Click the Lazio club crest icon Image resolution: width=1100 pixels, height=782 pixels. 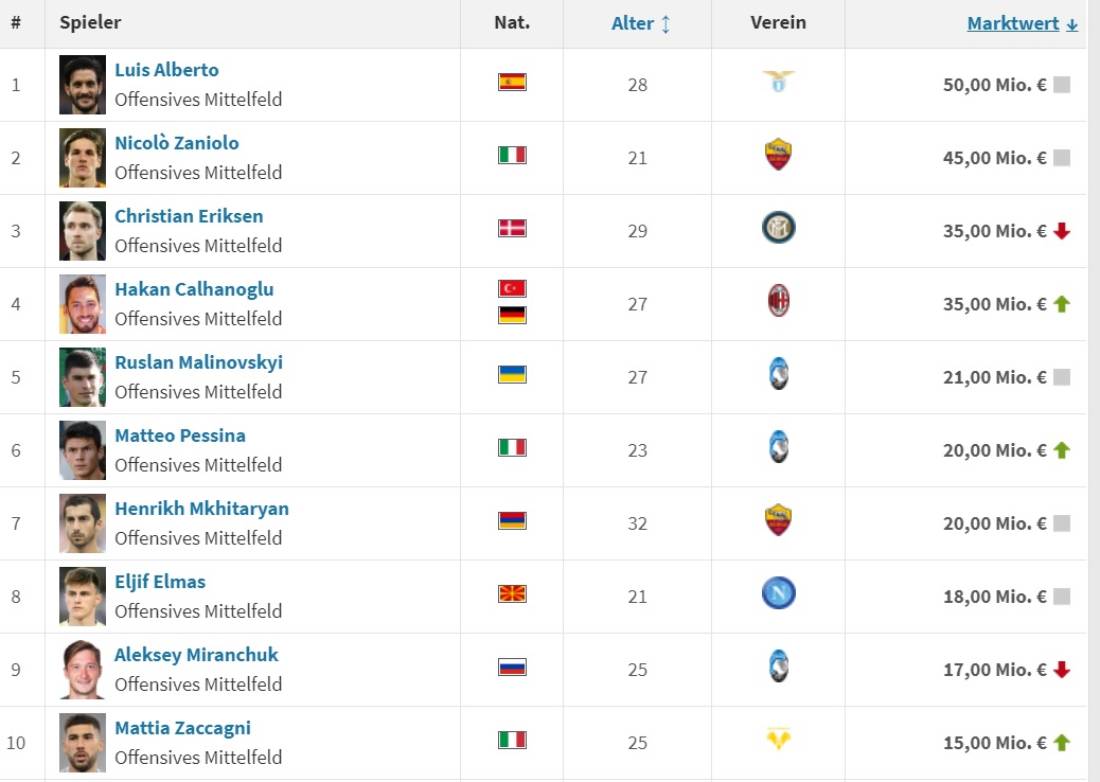(x=778, y=83)
